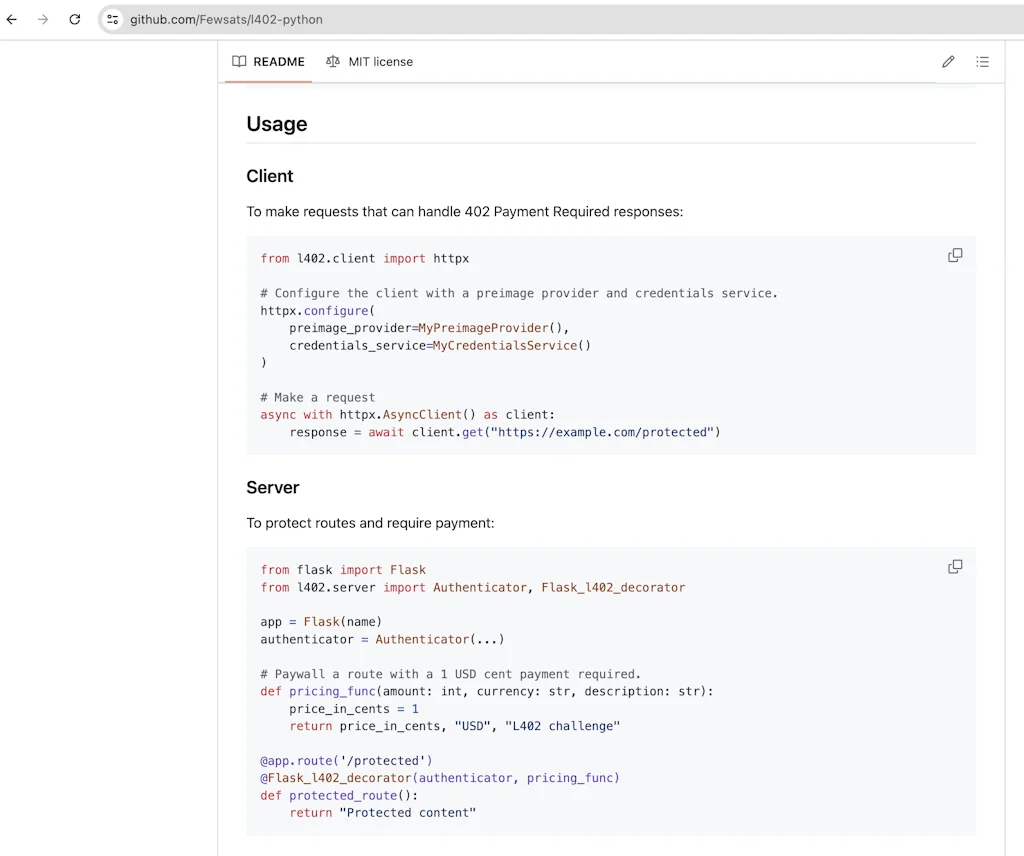
Task: Click the pricing_func definition in the code
Action: (332, 691)
